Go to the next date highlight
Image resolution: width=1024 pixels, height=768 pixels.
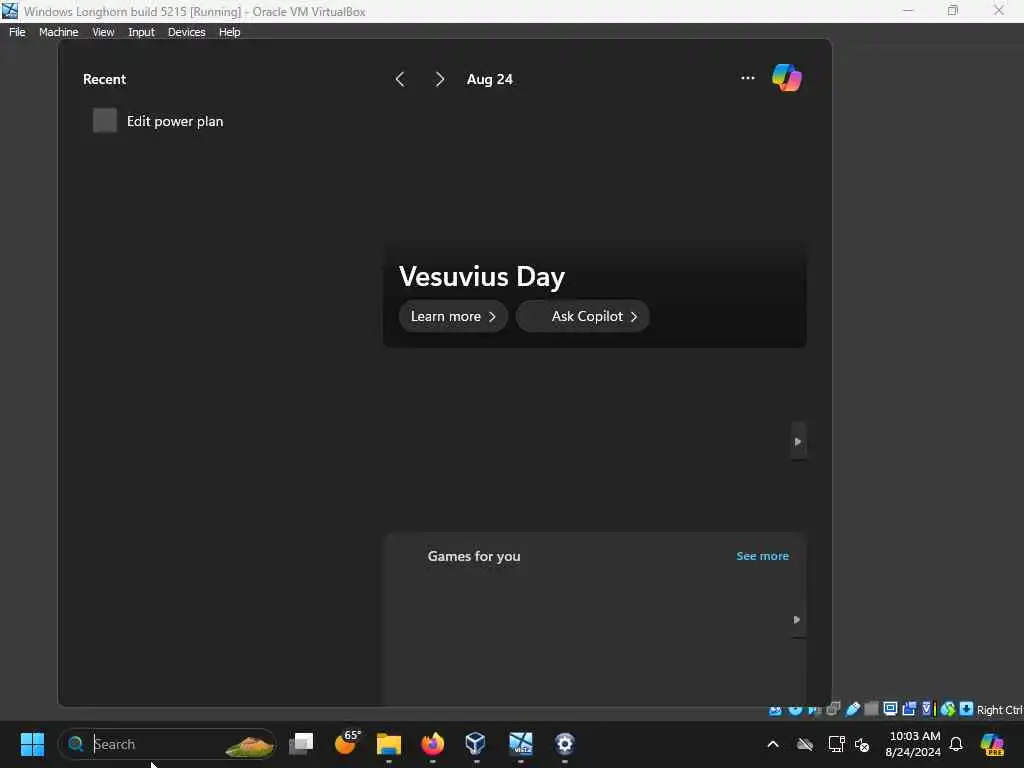tap(440, 79)
